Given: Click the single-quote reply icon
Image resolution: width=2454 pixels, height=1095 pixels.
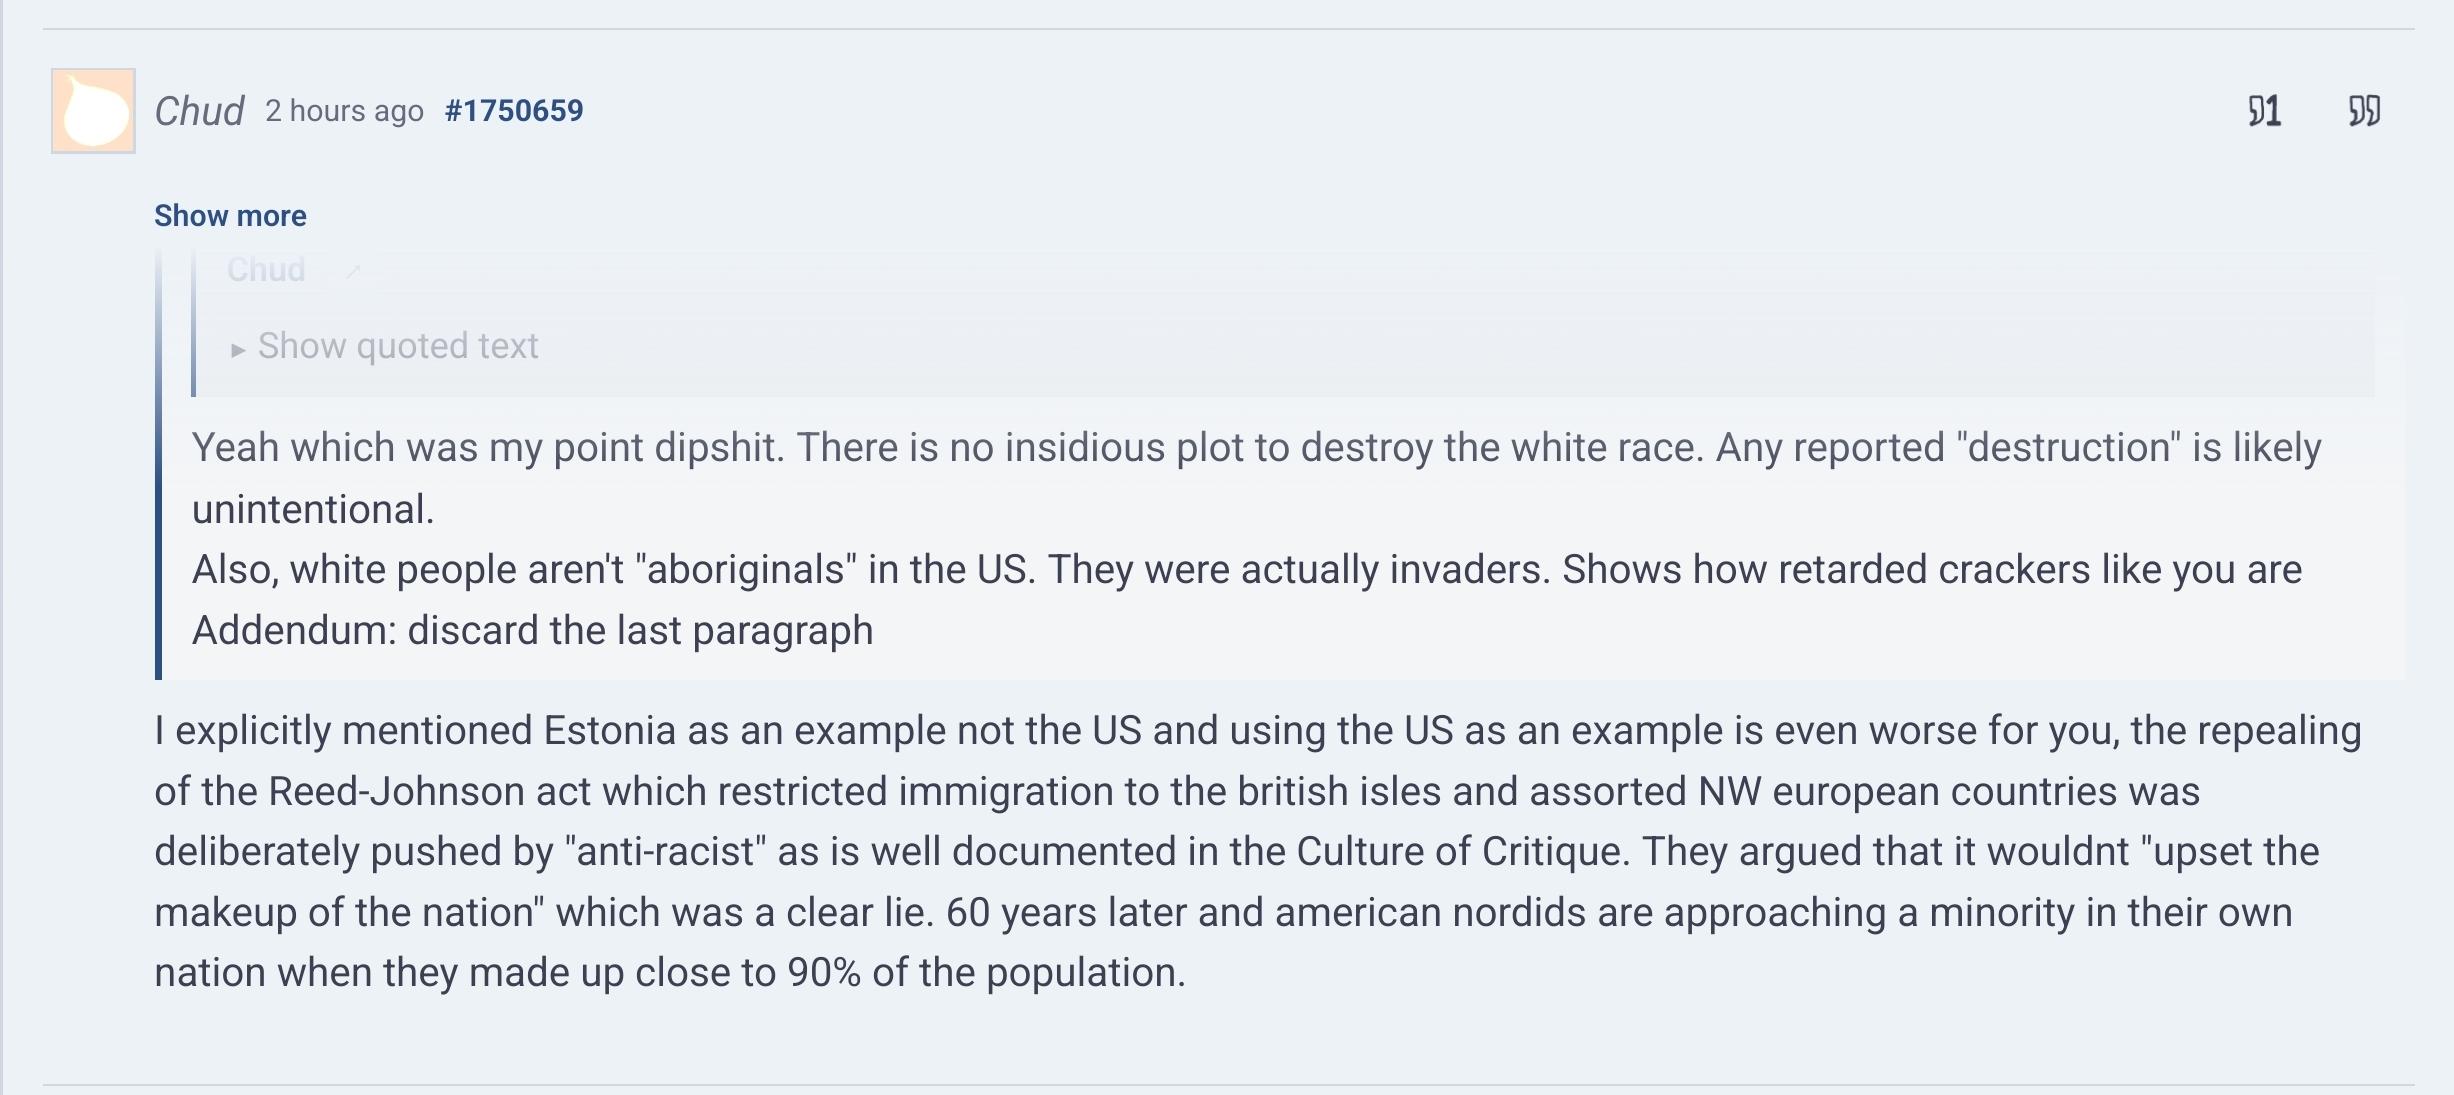Looking at the screenshot, I should [2256, 111].
